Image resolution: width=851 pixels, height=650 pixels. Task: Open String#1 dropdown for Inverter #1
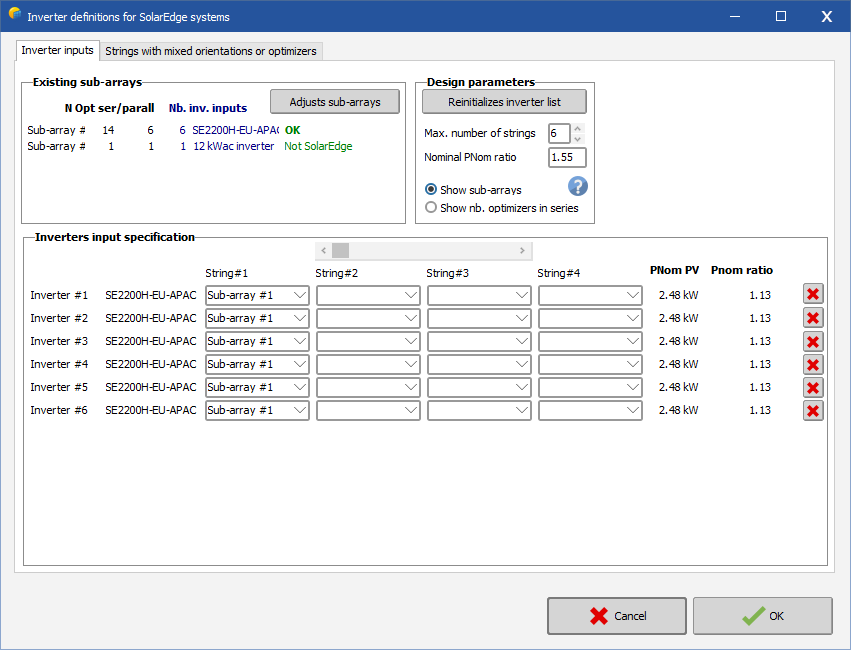click(257, 295)
